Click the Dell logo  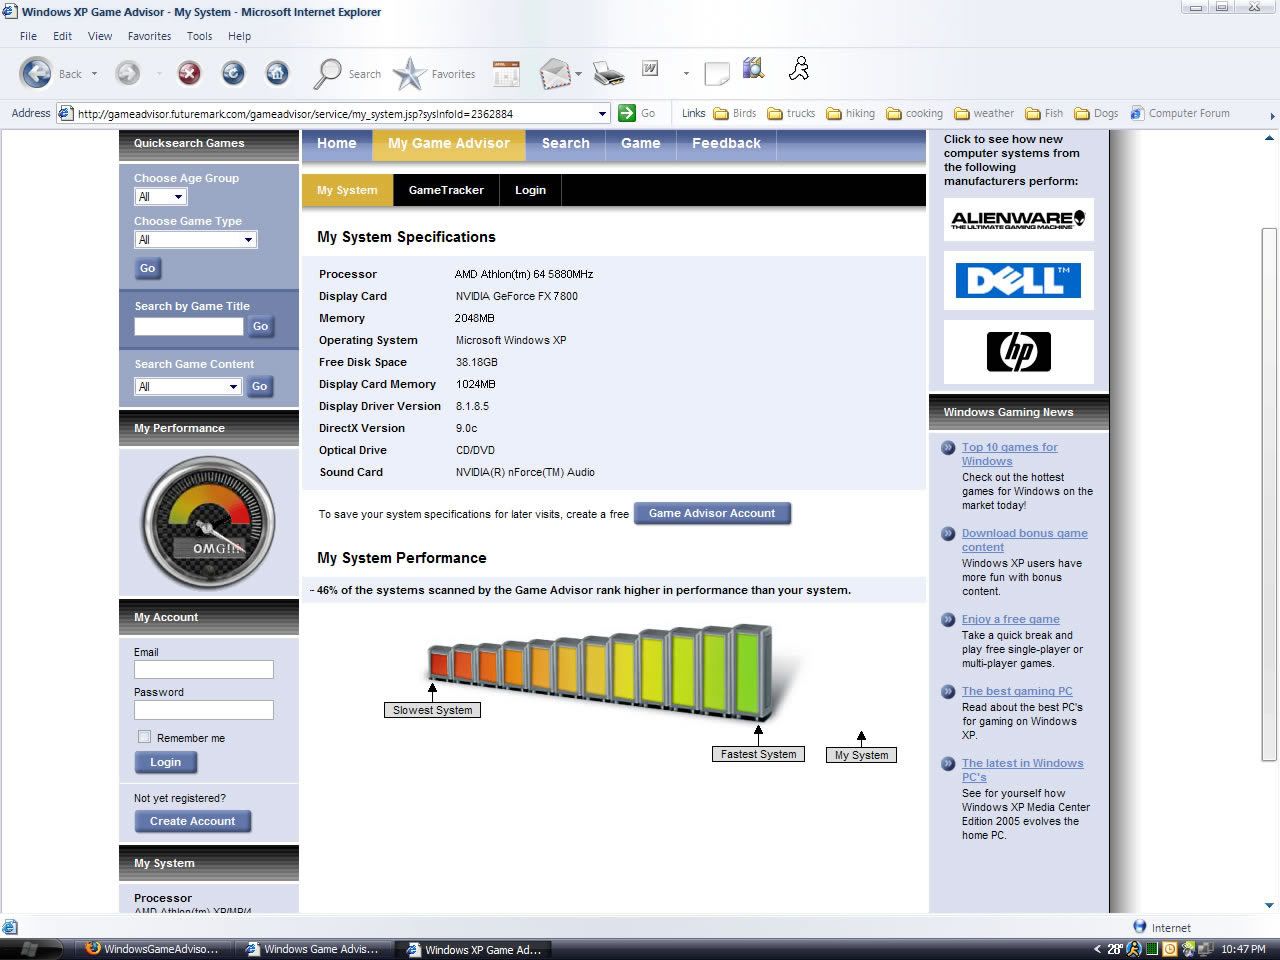point(1018,280)
